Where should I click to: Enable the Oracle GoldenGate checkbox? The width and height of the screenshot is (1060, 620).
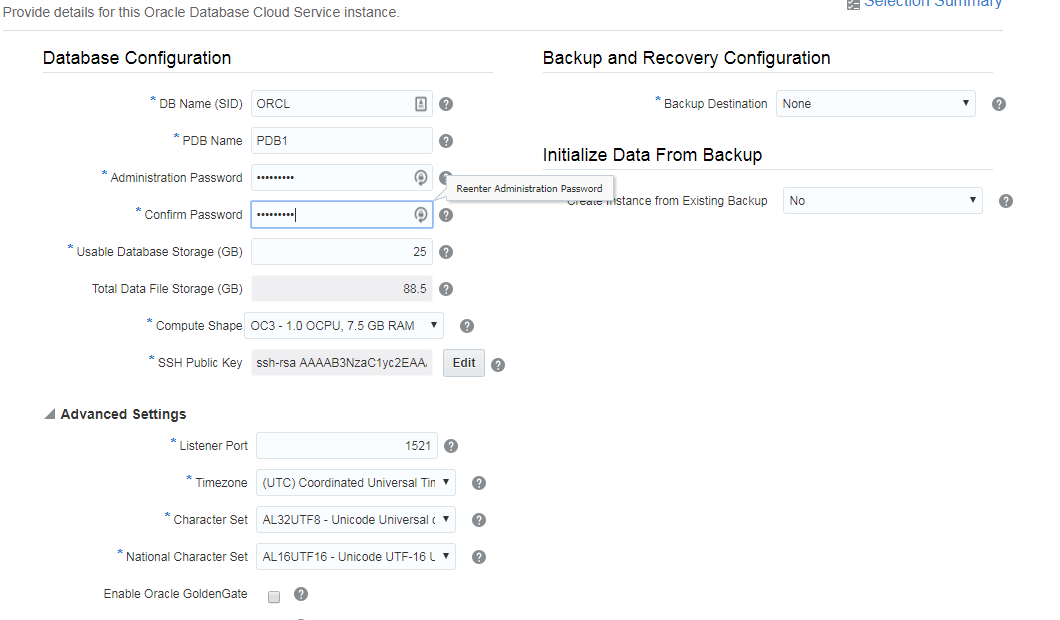click(x=273, y=594)
